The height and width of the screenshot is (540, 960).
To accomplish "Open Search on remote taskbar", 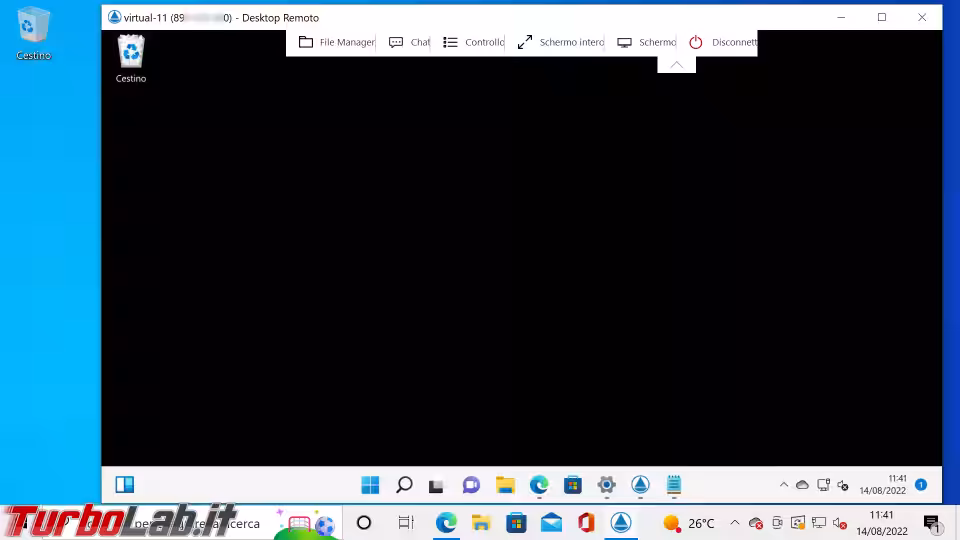I will (404, 485).
